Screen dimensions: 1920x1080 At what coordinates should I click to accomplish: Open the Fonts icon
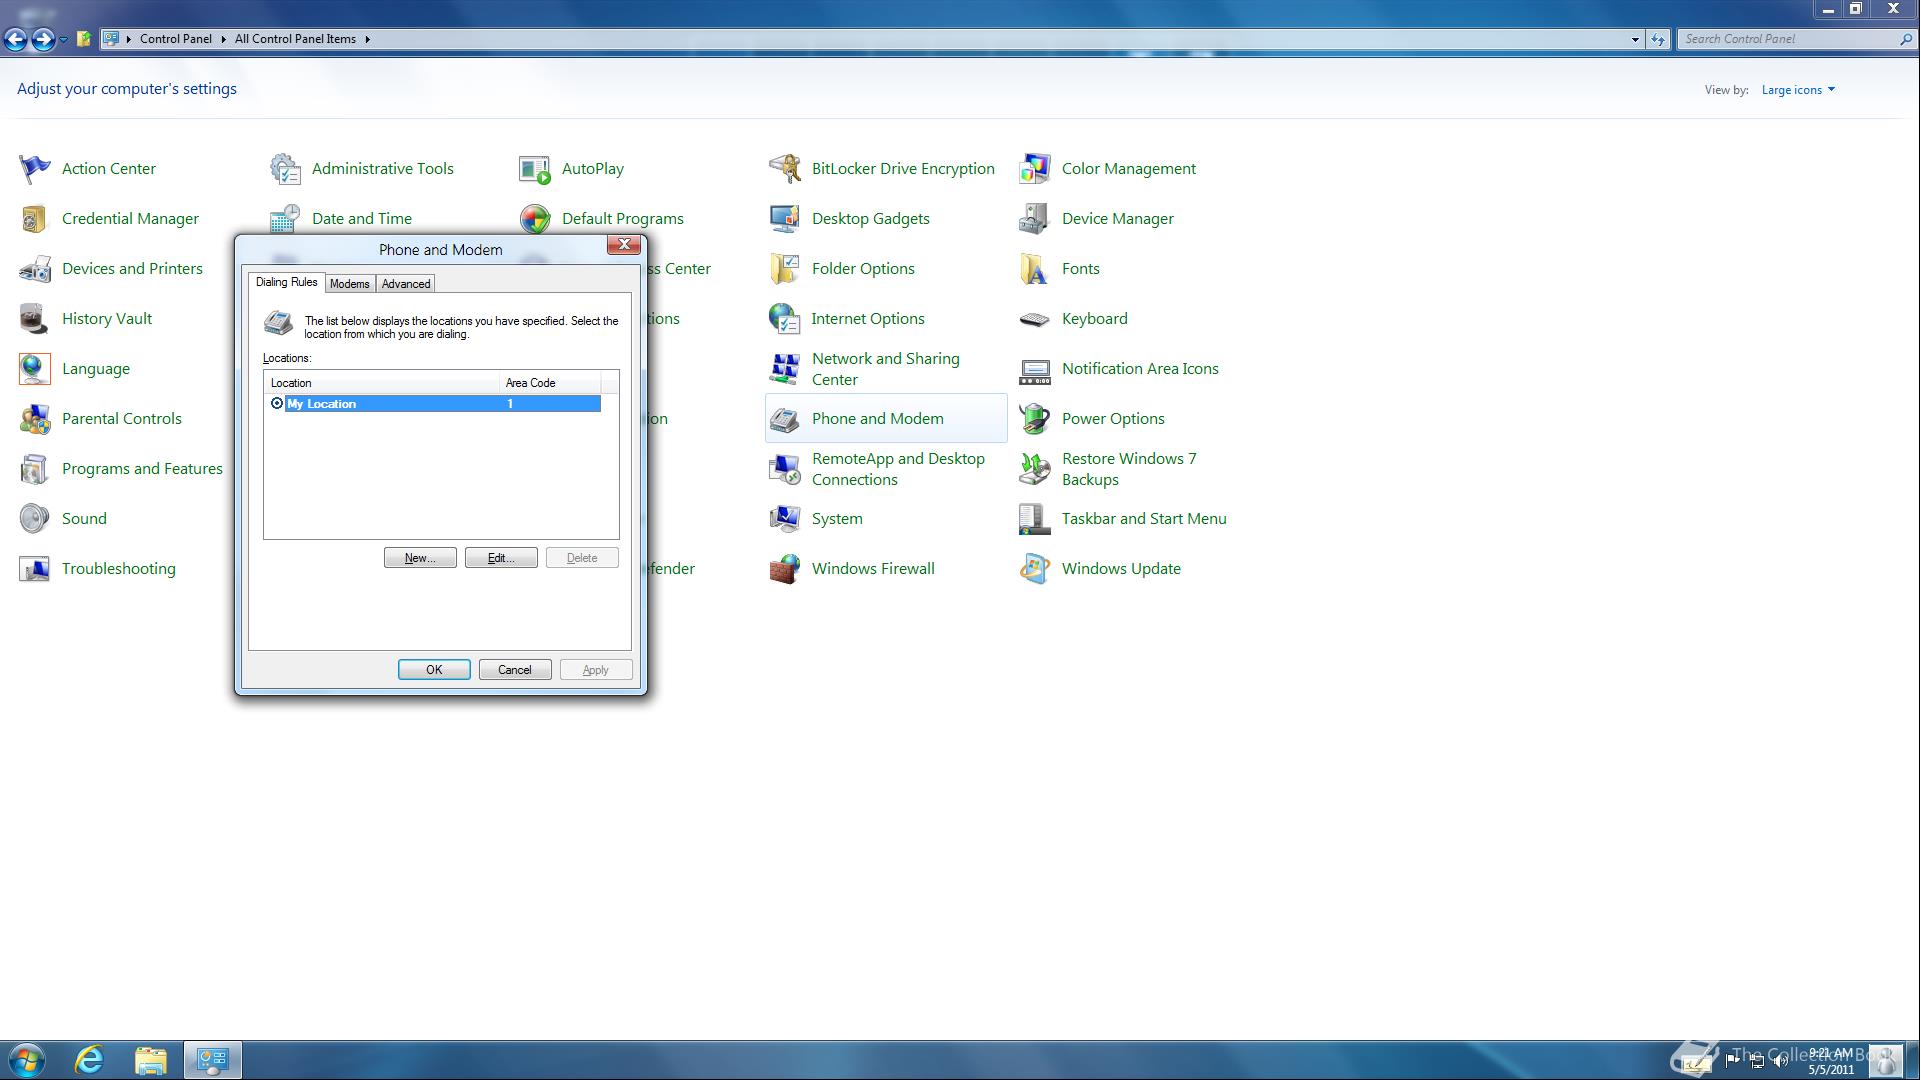click(1035, 269)
